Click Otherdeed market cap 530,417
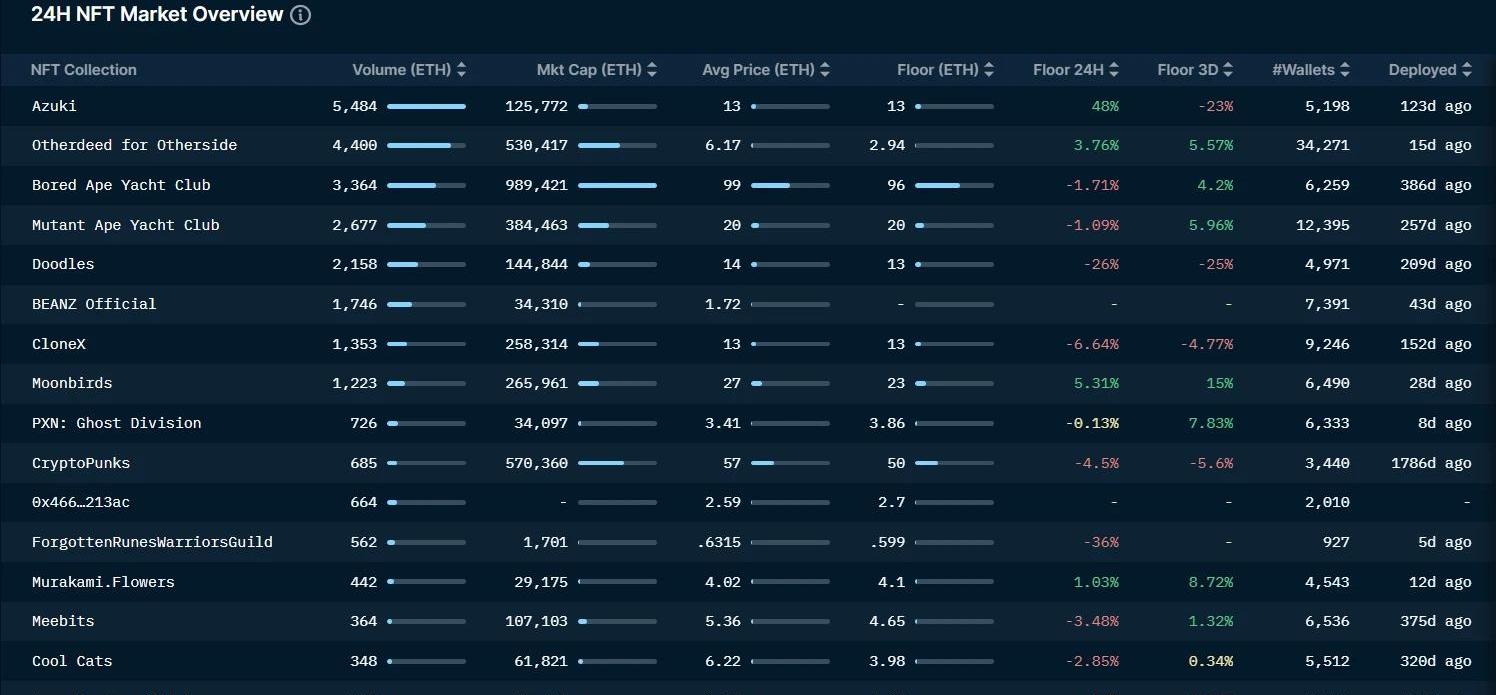Viewport: 1496px width, 695px height. [x=536, y=145]
